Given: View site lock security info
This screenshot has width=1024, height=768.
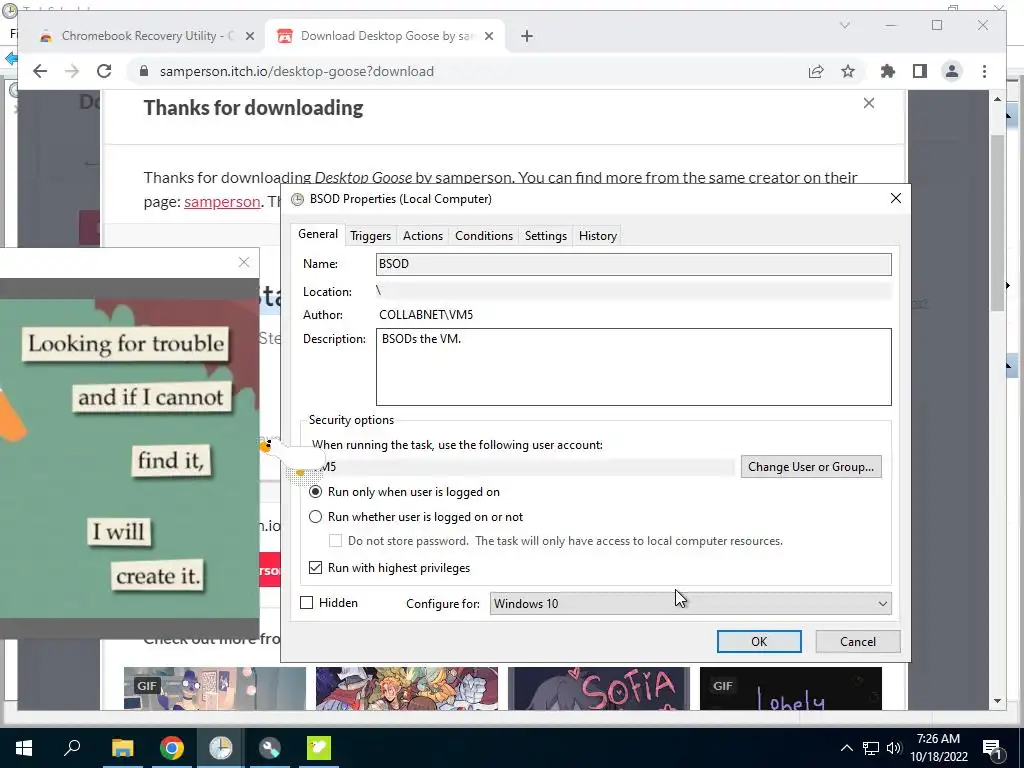Looking at the screenshot, I should (144, 71).
